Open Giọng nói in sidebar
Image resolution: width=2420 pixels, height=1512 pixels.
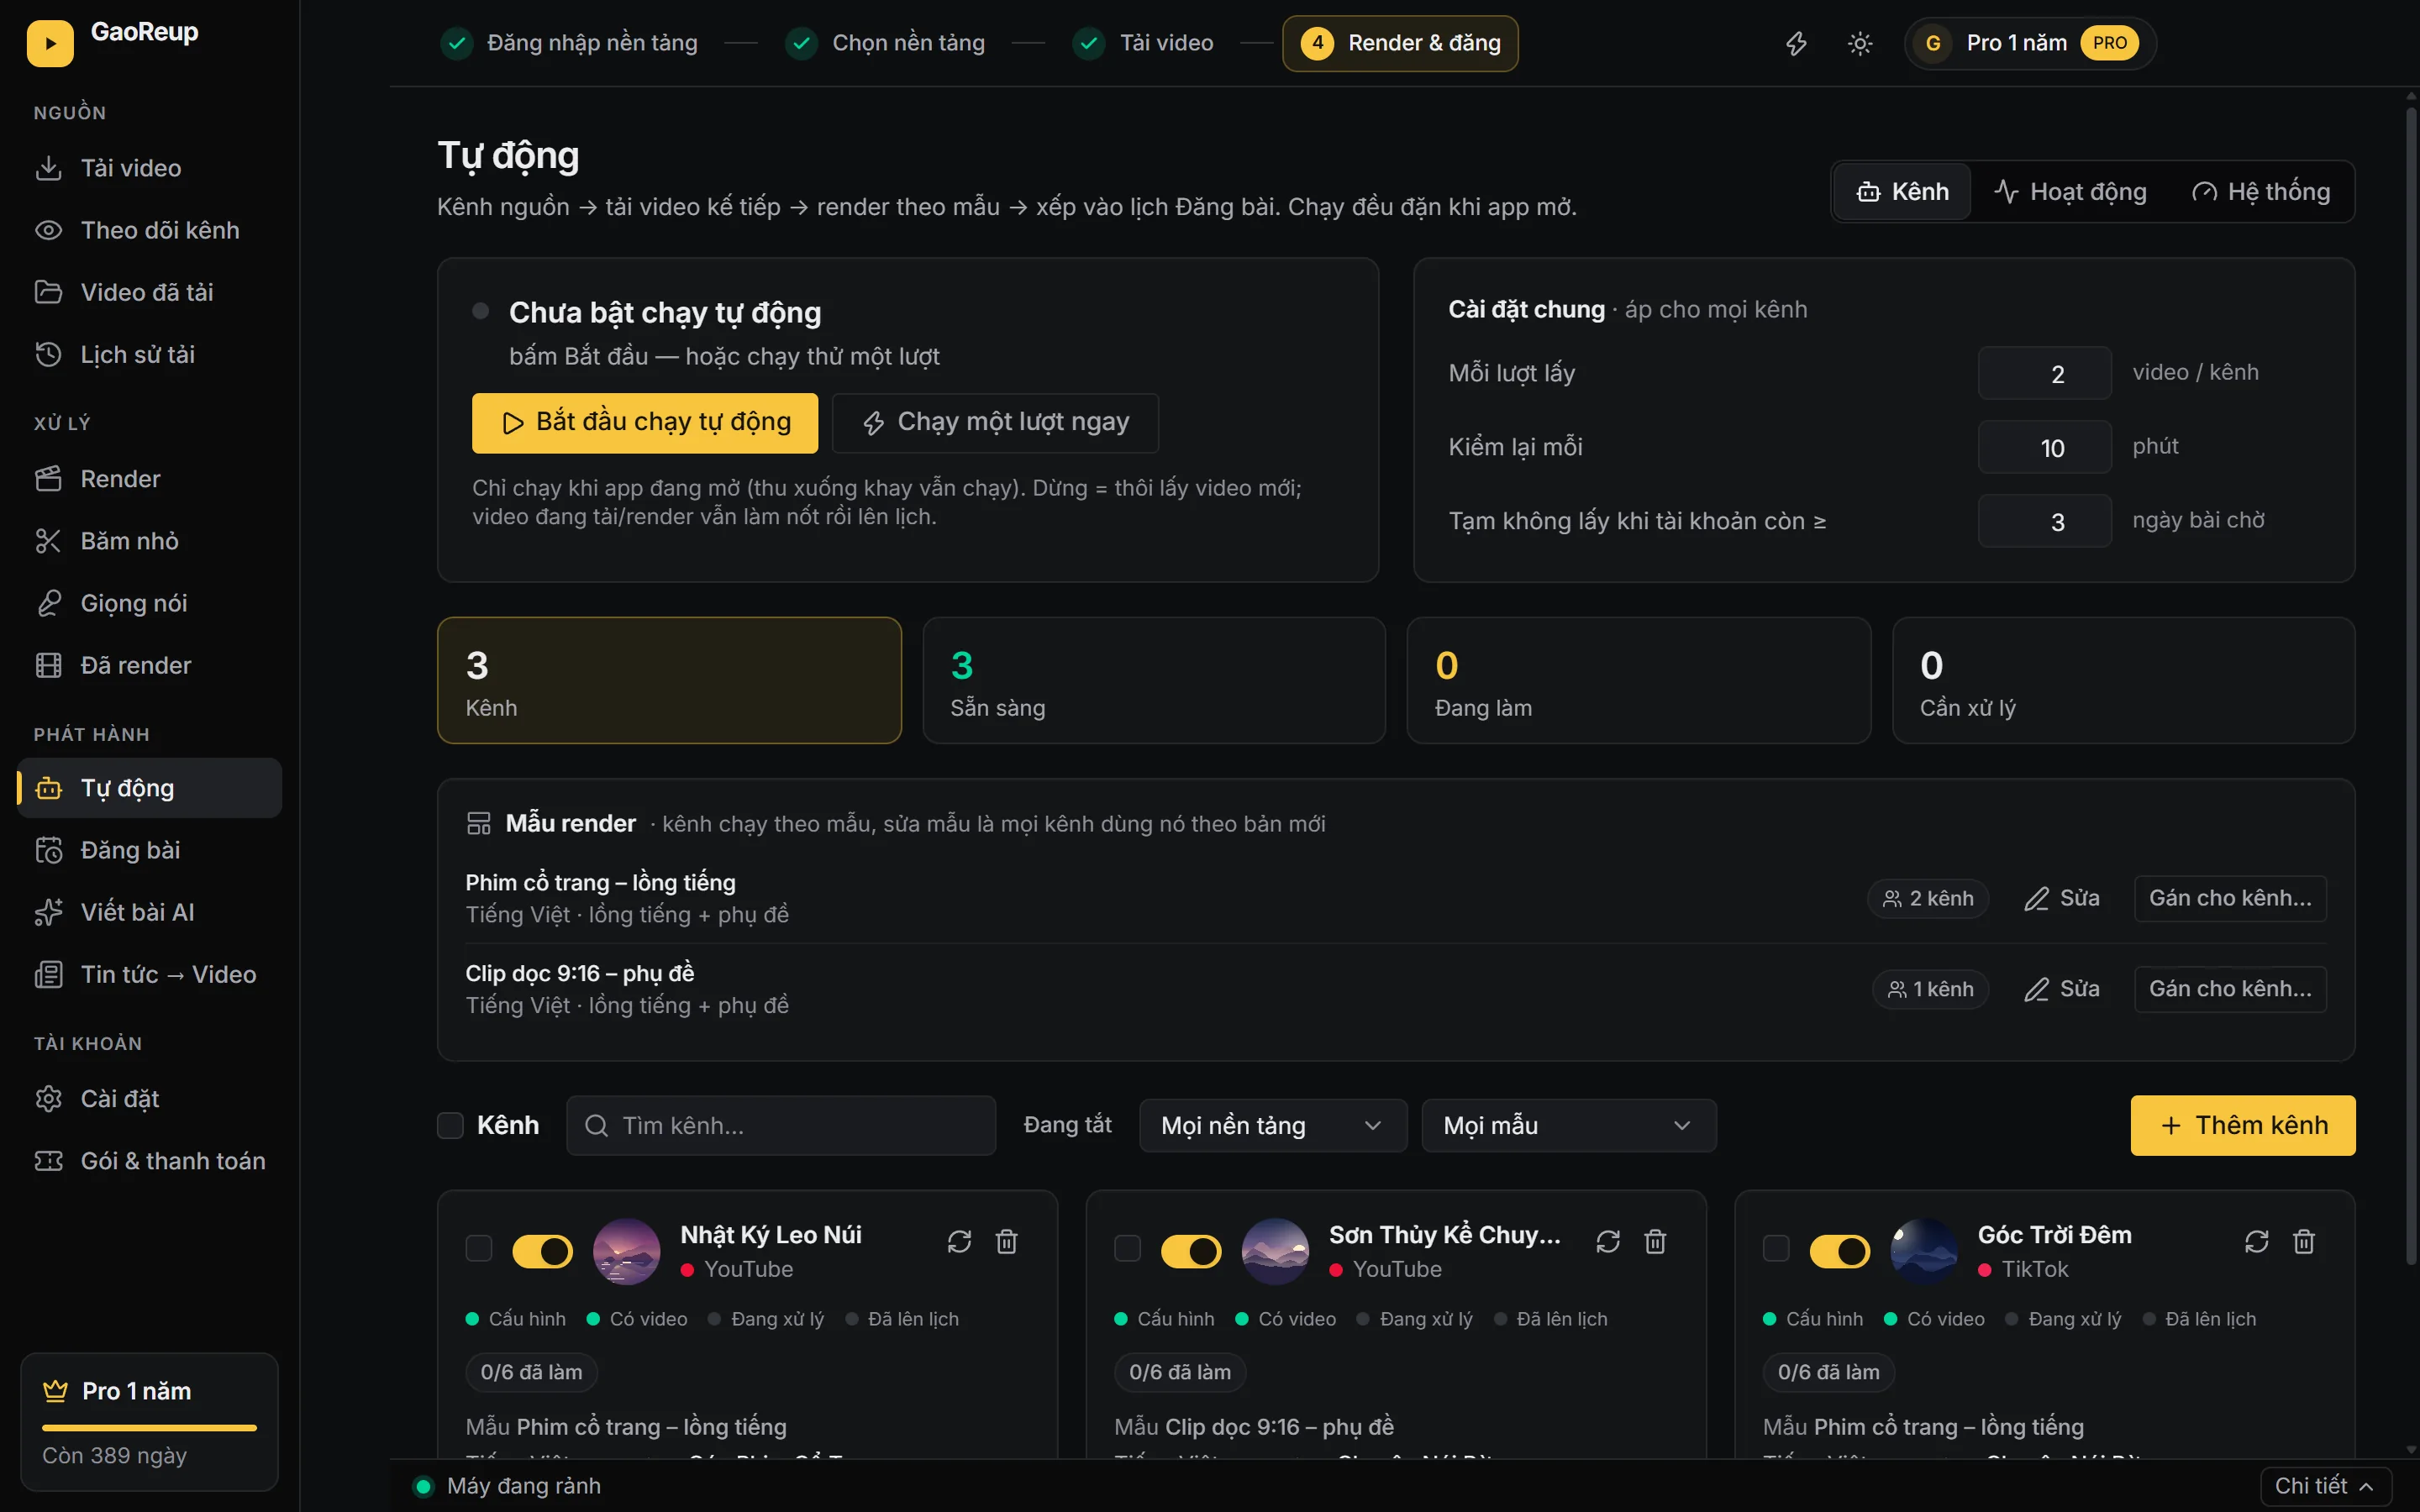click(150, 603)
